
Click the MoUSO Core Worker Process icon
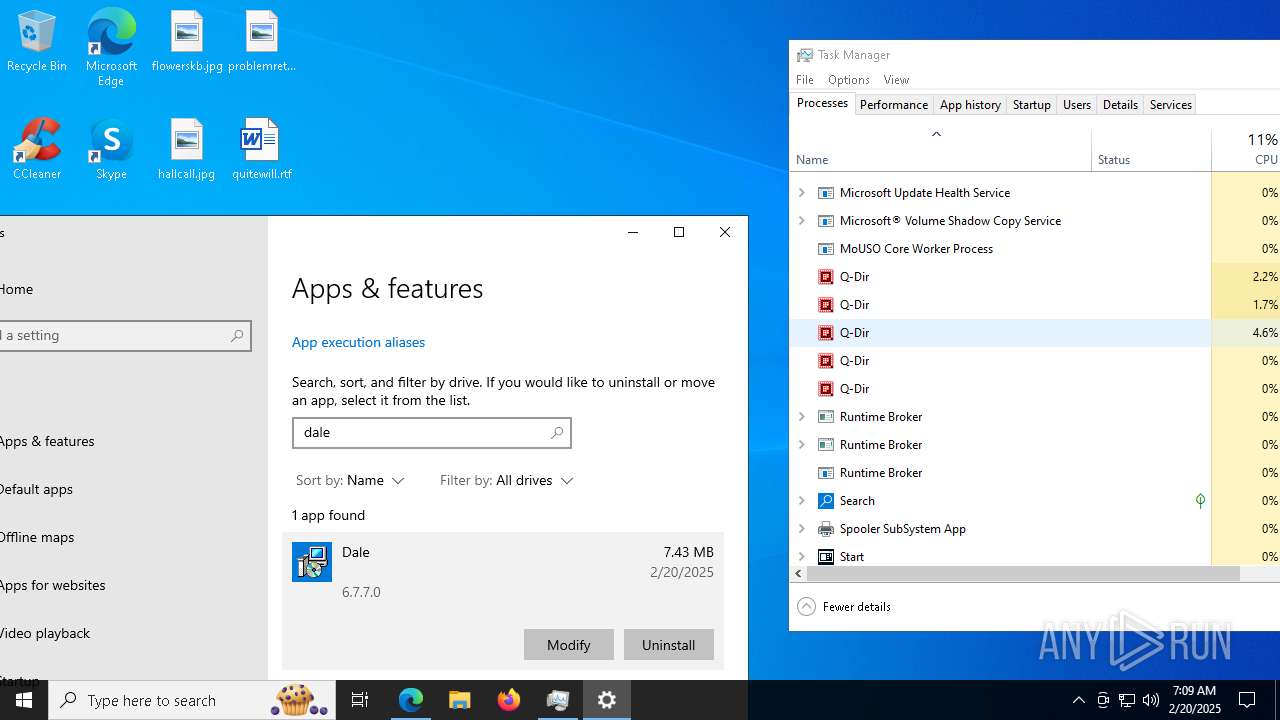[826, 249]
